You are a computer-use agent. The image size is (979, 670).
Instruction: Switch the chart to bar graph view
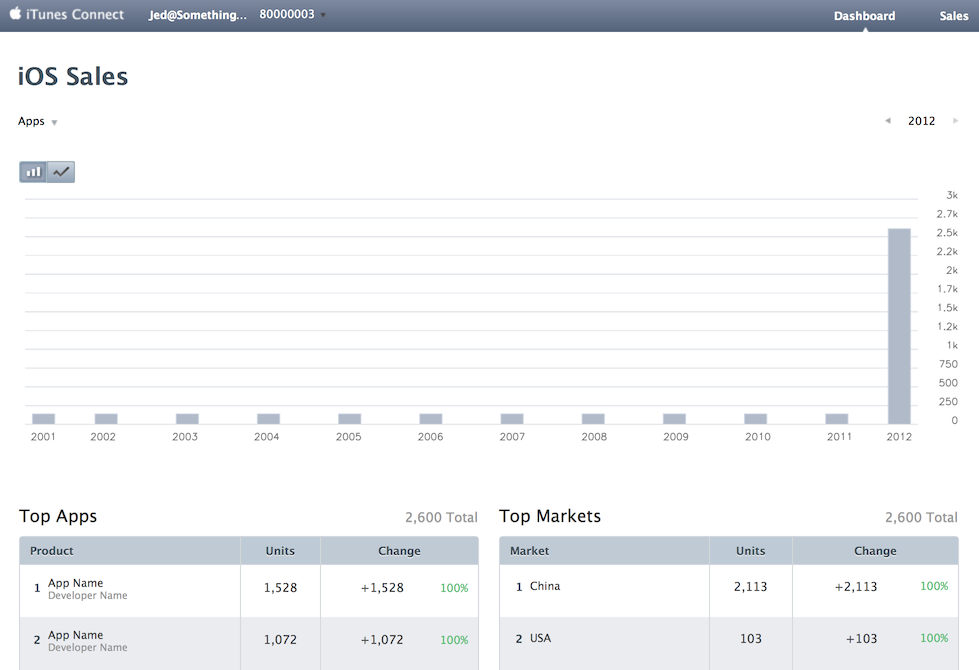click(x=32, y=171)
